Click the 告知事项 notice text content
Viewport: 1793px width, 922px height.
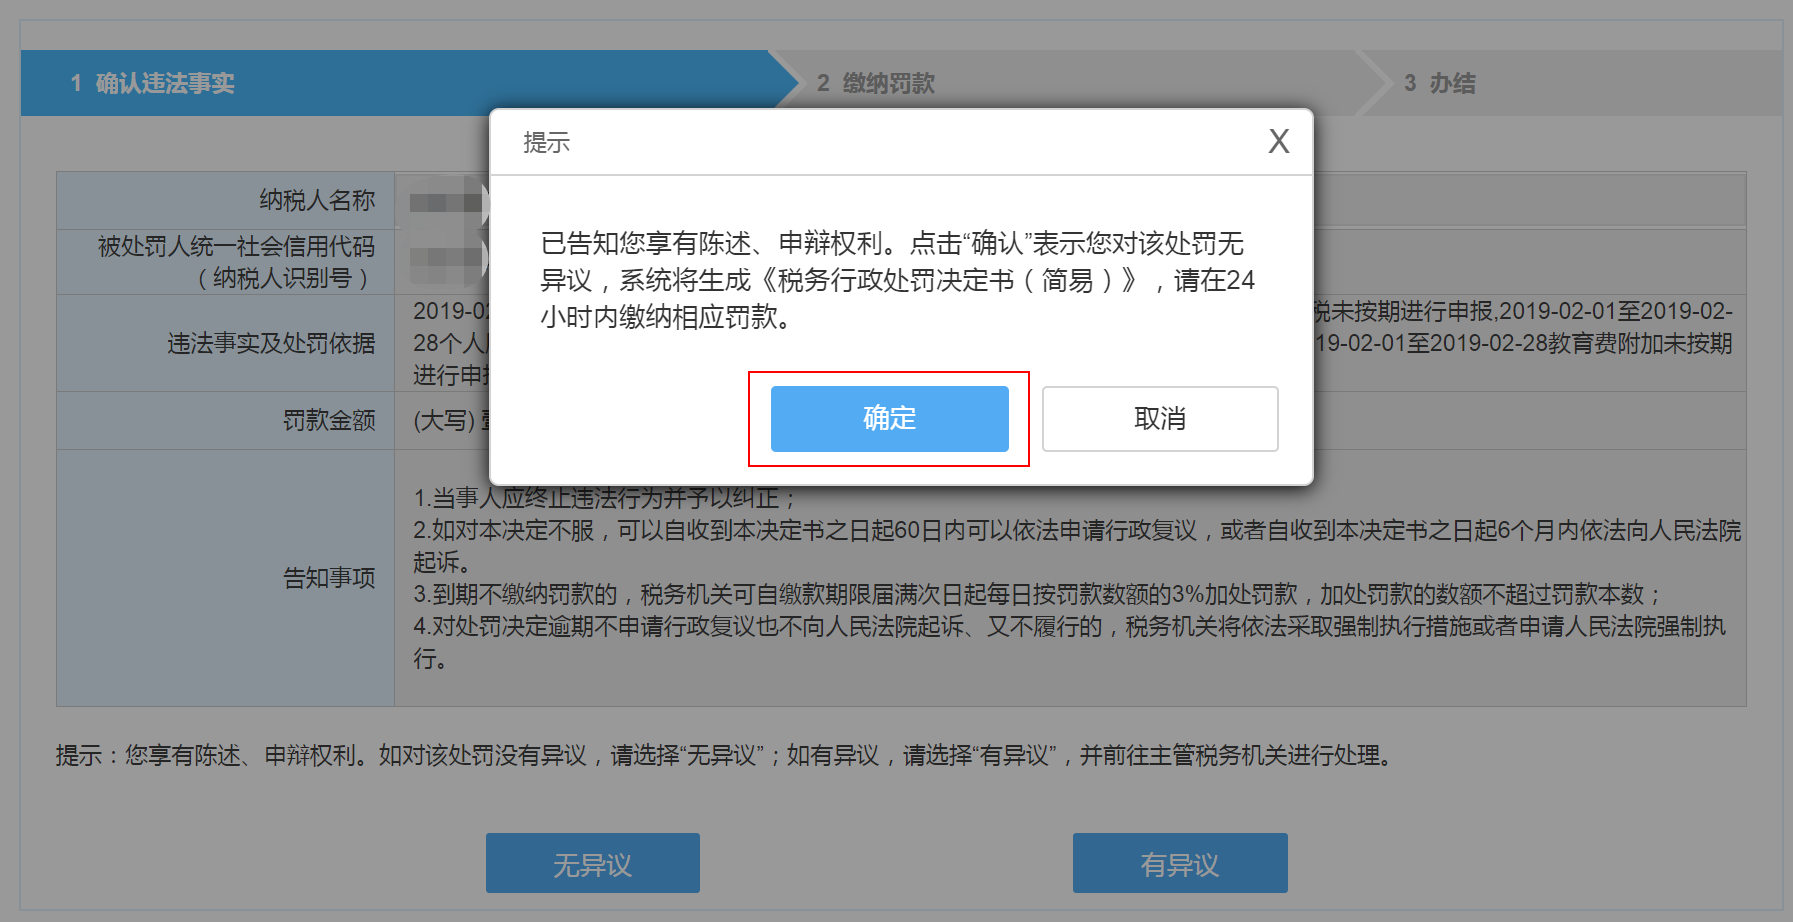pyautogui.click(x=1077, y=578)
